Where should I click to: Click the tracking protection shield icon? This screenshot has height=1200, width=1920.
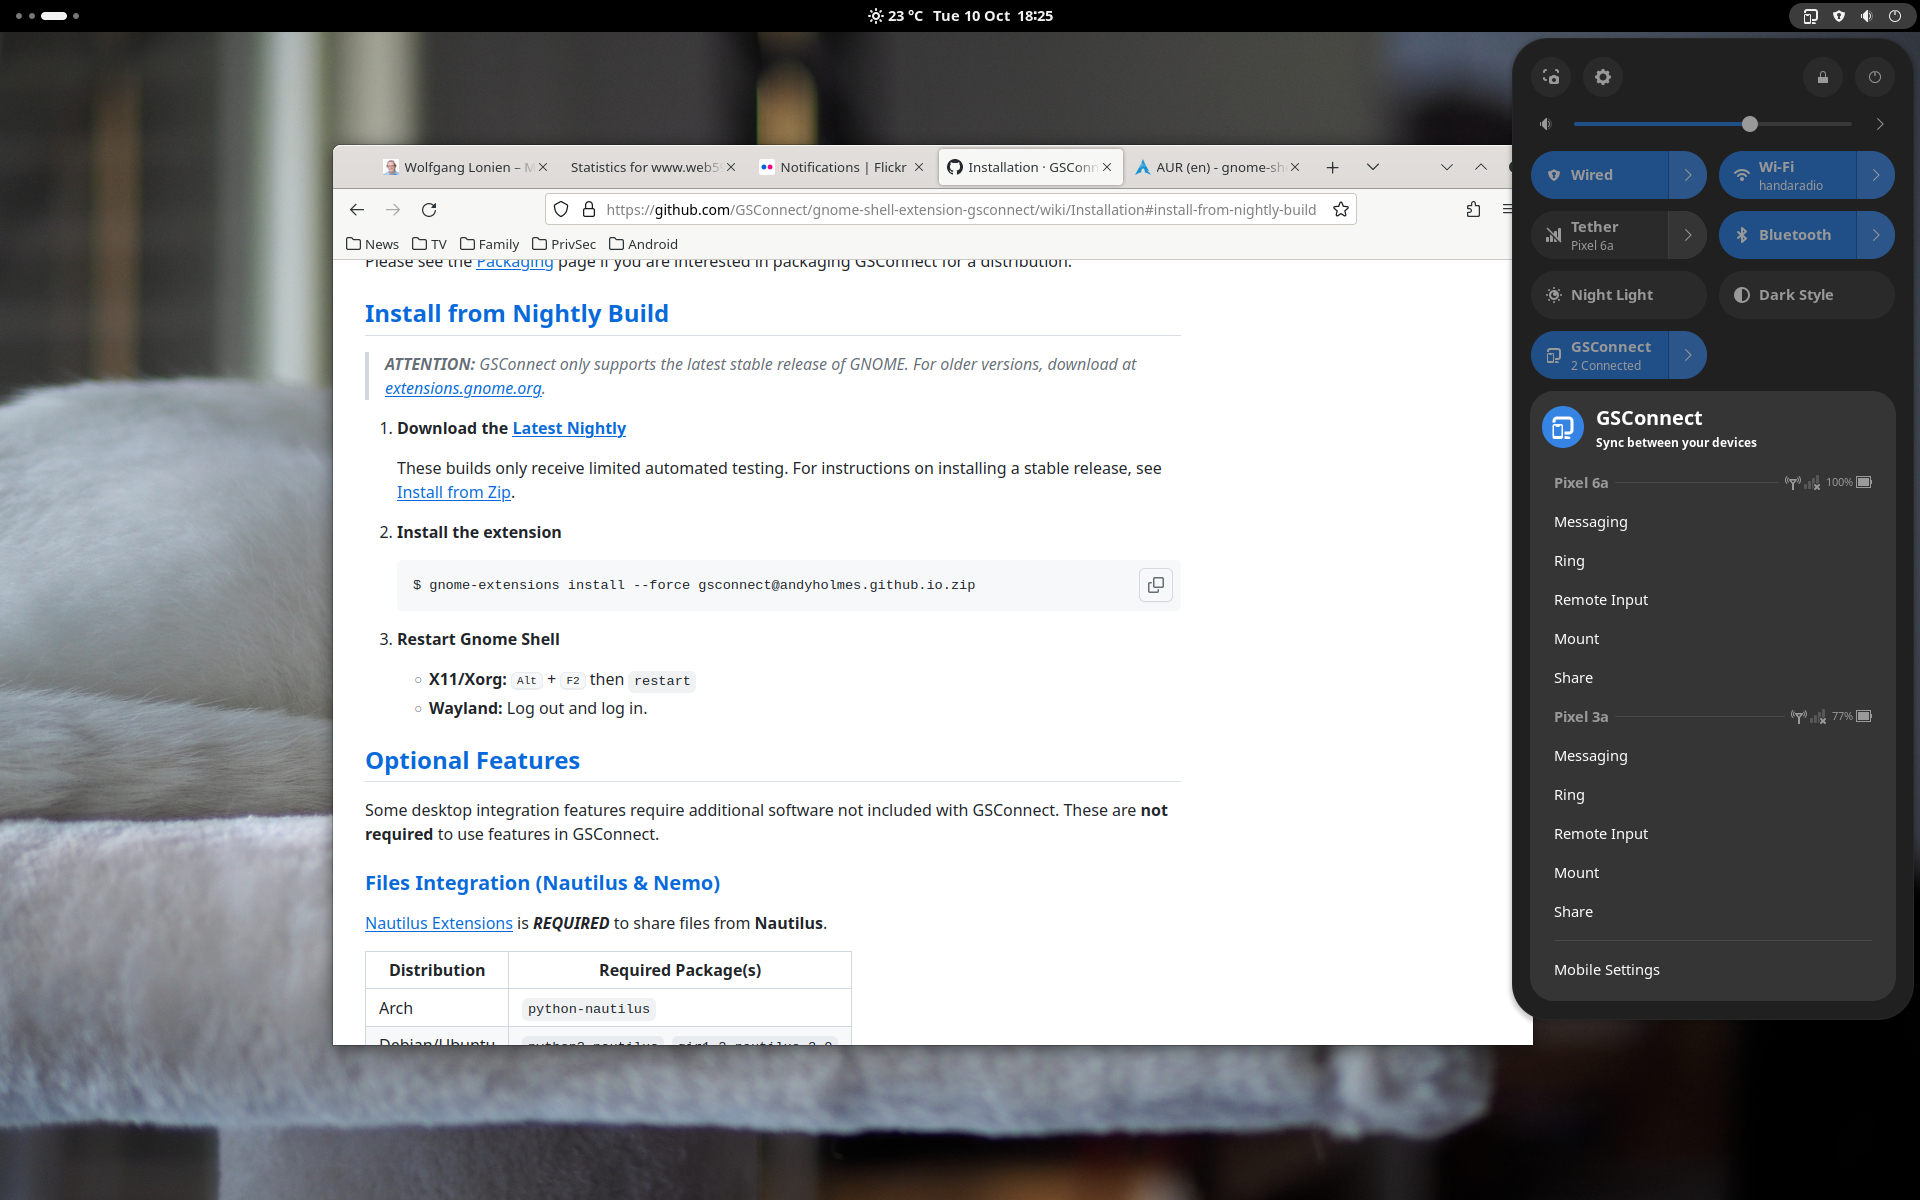561,209
